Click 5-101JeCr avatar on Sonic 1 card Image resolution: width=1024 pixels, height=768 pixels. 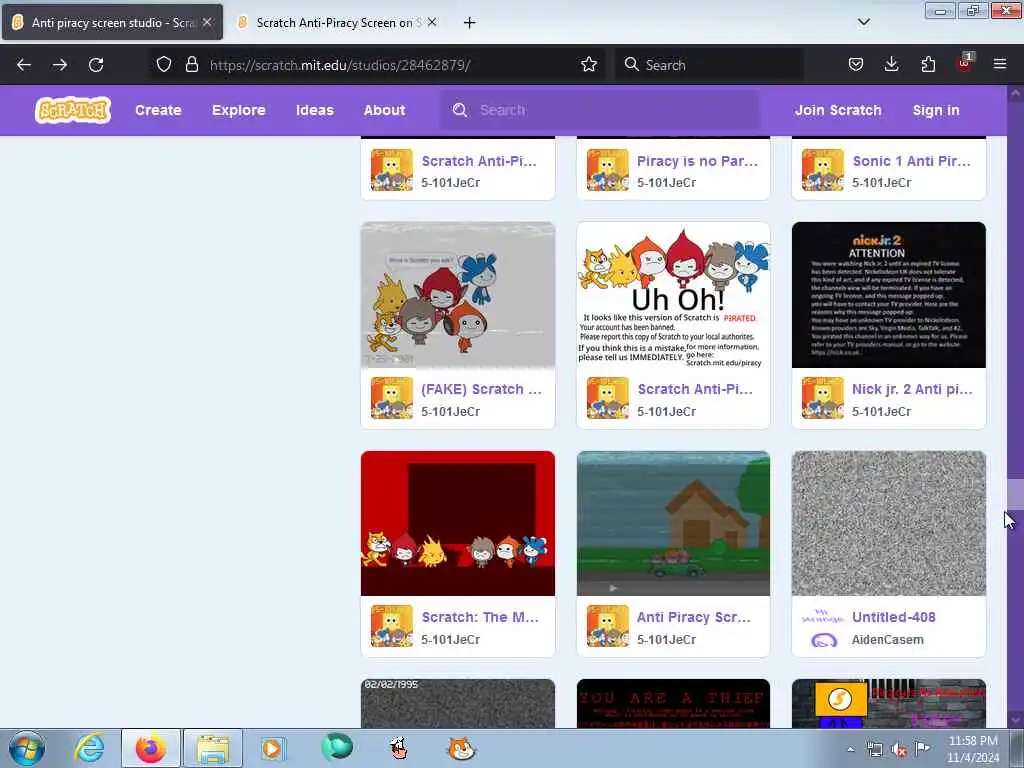tap(823, 170)
